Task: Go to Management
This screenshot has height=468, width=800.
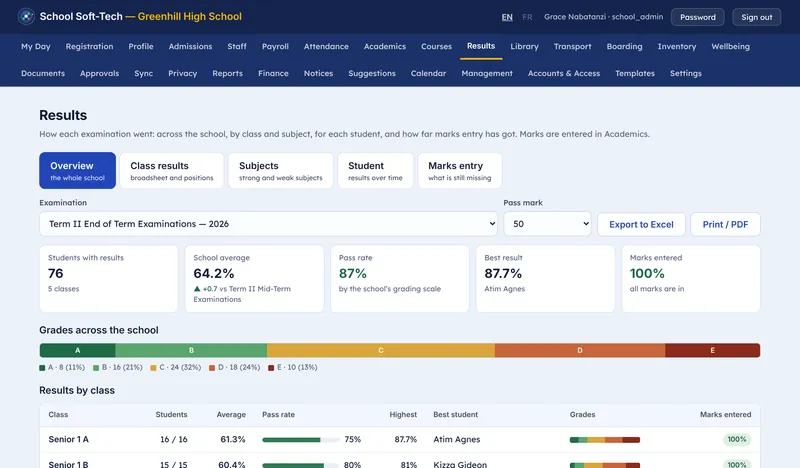Action: pyautogui.click(x=487, y=73)
